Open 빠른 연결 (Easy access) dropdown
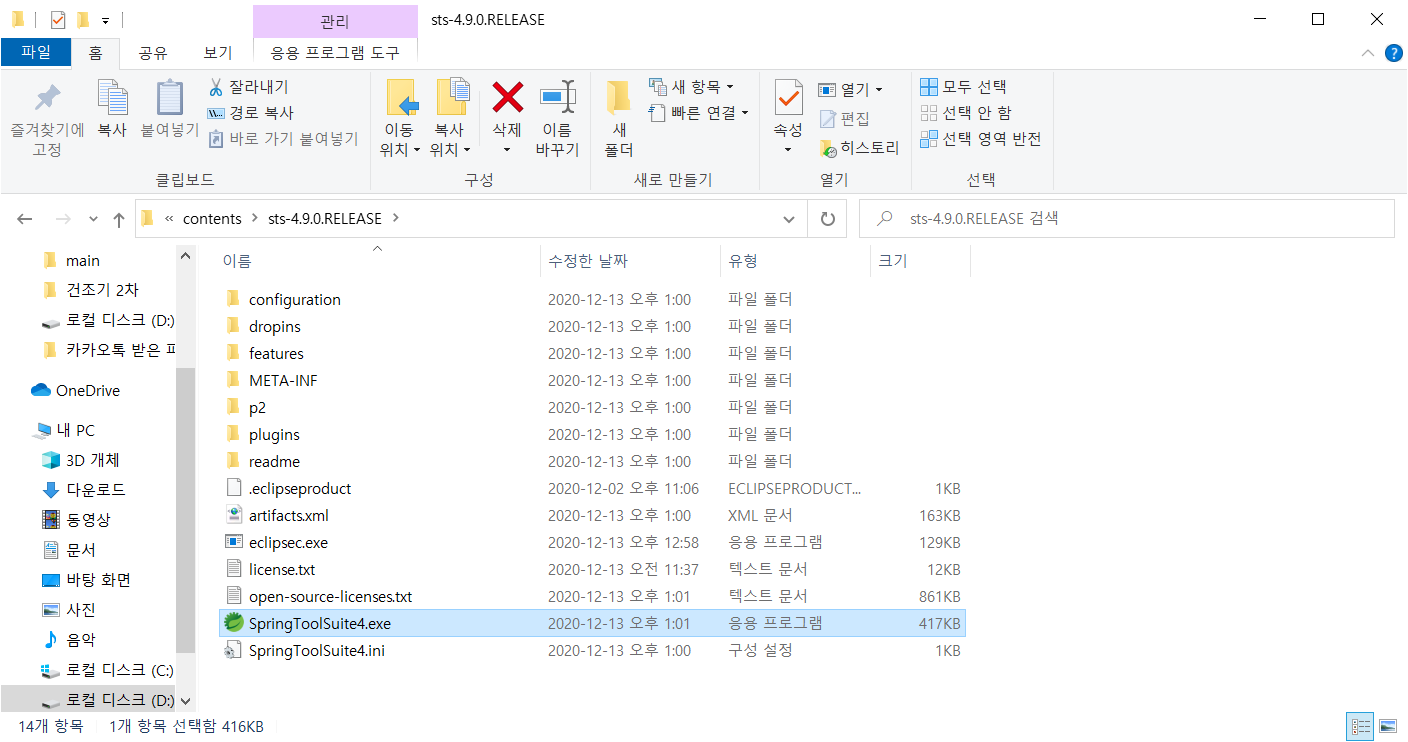Image resolution: width=1408 pixels, height=742 pixels. [x=698, y=113]
